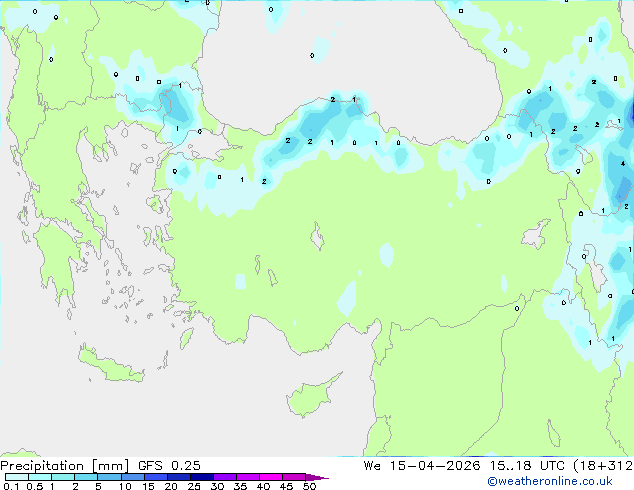Pick the 15–20 mm legend swatch
The height and width of the screenshot is (490, 634).
(x=156, y=477)
